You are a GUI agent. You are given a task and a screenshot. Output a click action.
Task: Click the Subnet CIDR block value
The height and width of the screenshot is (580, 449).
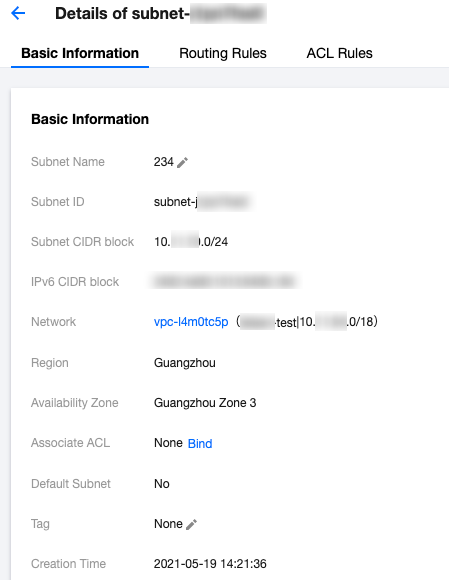click(191, 242)
